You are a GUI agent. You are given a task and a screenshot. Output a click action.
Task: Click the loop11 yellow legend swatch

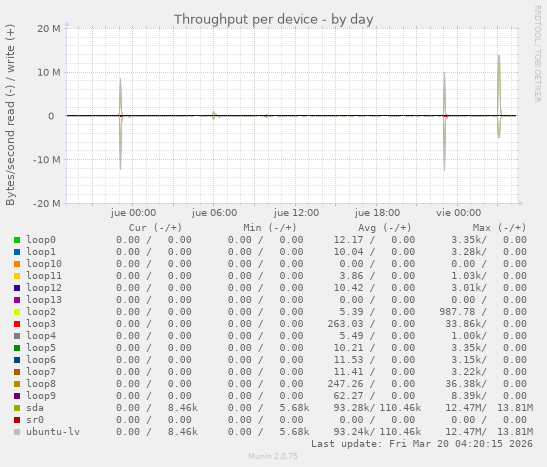[x=17, y=276]
